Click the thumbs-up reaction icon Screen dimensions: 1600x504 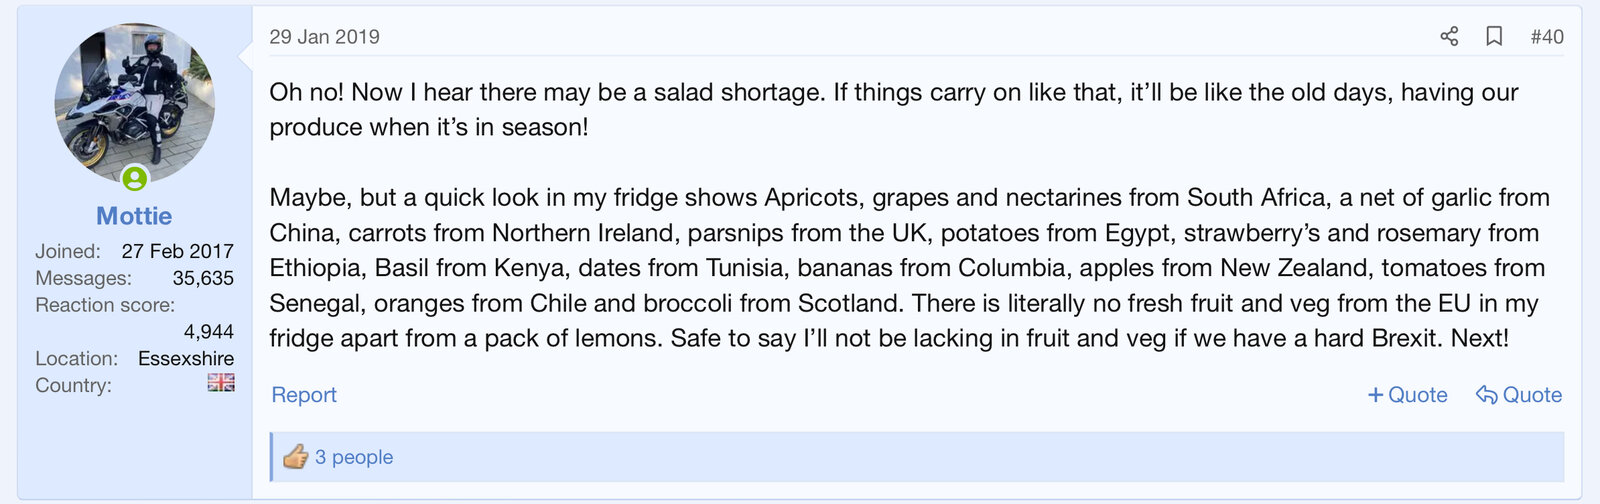(295, 457)
